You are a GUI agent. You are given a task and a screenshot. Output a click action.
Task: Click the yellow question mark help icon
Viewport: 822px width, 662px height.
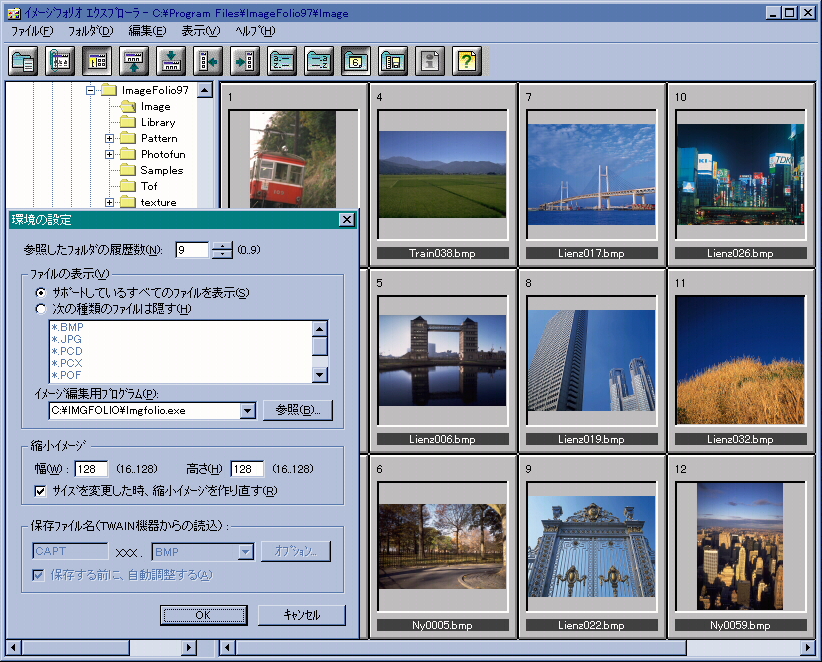tap(465, 61)
